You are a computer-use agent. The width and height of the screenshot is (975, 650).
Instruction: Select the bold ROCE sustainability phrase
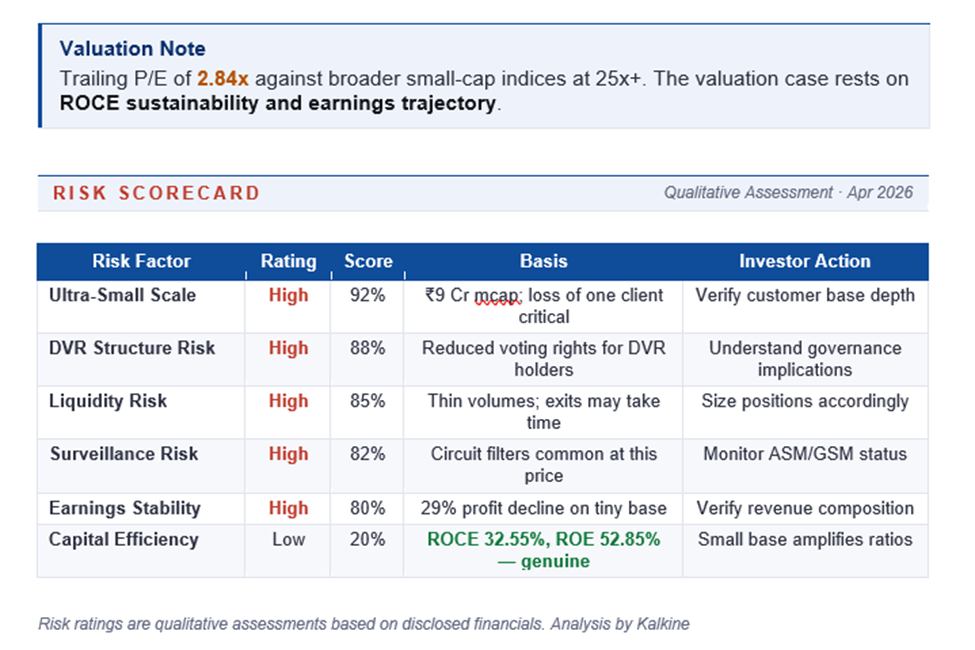click(x=278, y=103)
